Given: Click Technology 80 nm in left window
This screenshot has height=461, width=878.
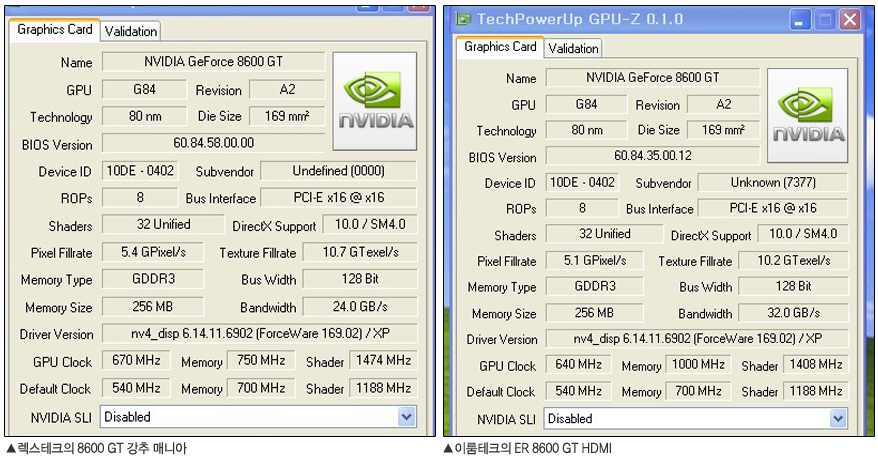Looking at the screenshot, I should 144,116.
